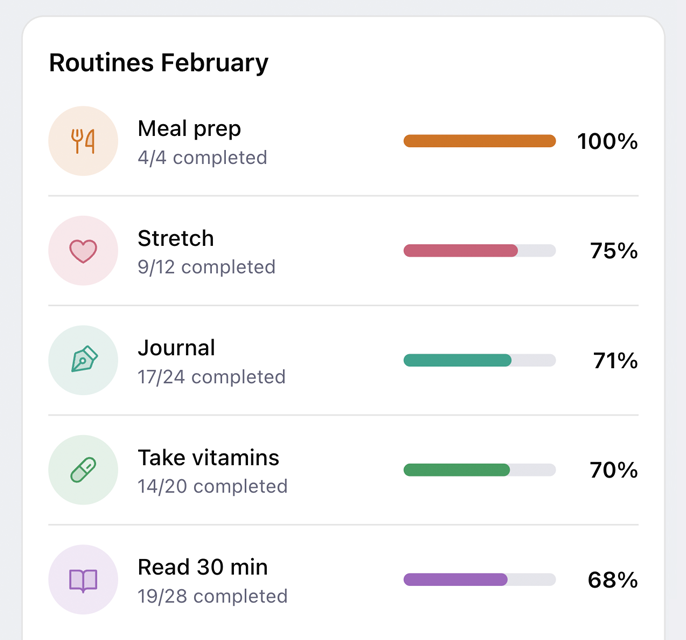Click the Stretch heart icon
This screenshot has width=686, height=640.
pos(83,251)
